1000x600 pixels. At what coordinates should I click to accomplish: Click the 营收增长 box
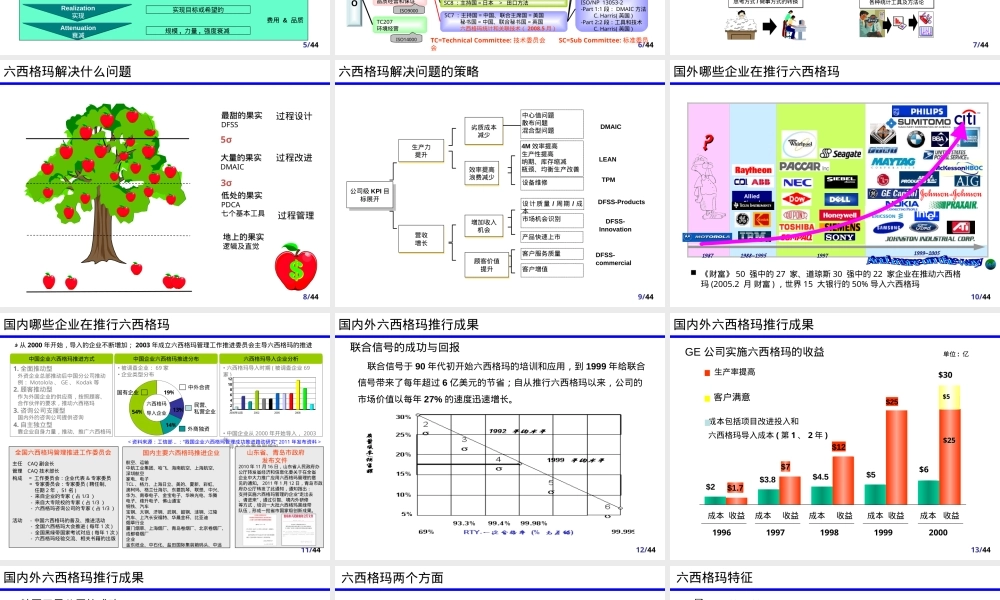click(421, 239)
